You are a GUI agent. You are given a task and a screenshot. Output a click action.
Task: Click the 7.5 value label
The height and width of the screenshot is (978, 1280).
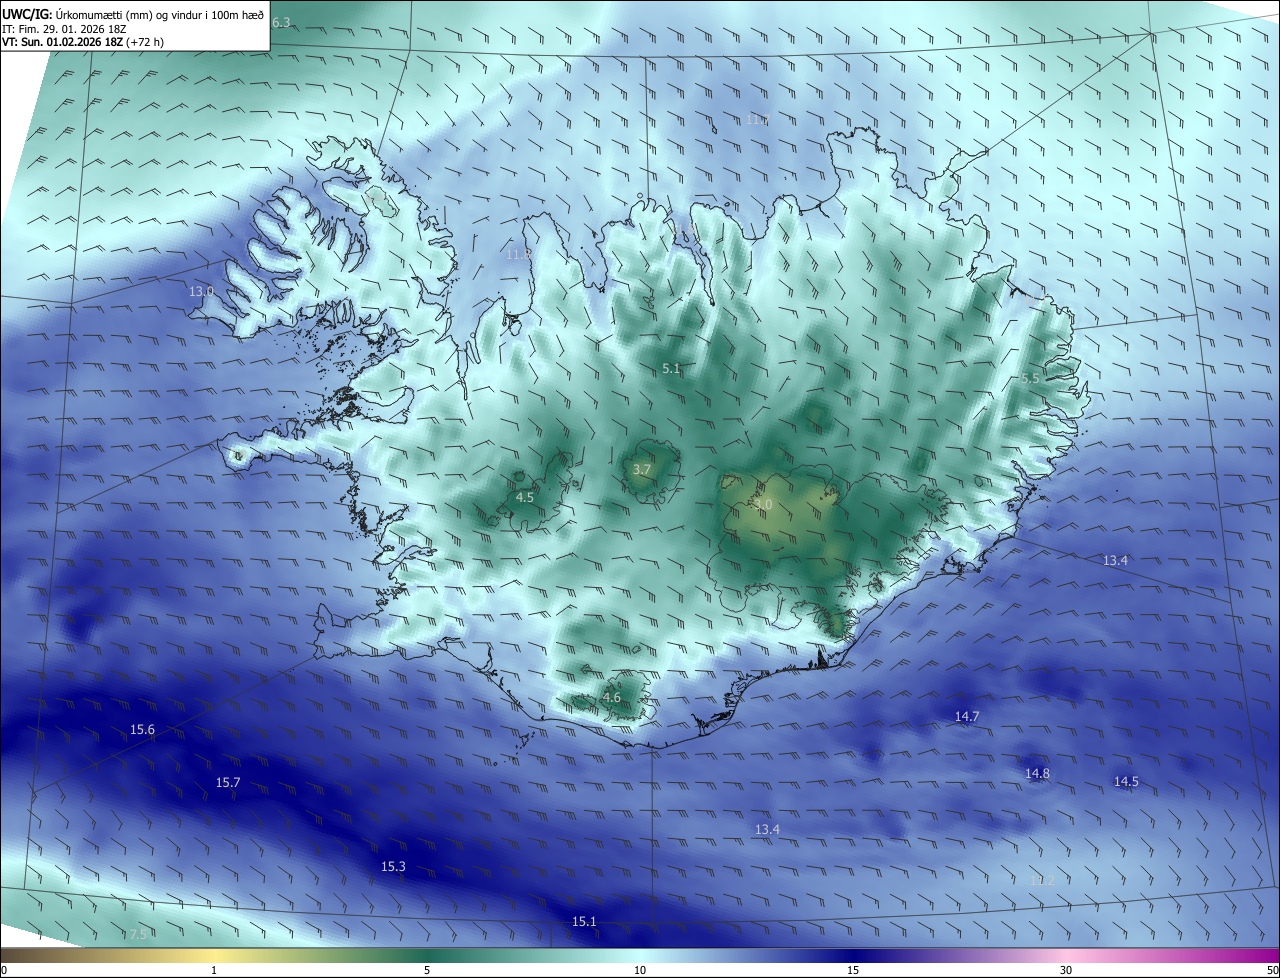[138, 935]
